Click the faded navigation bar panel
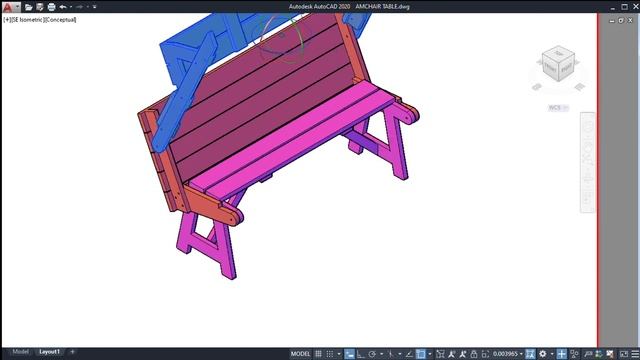Viewport: 640px width, 360px height. click(x=587, y=162)
